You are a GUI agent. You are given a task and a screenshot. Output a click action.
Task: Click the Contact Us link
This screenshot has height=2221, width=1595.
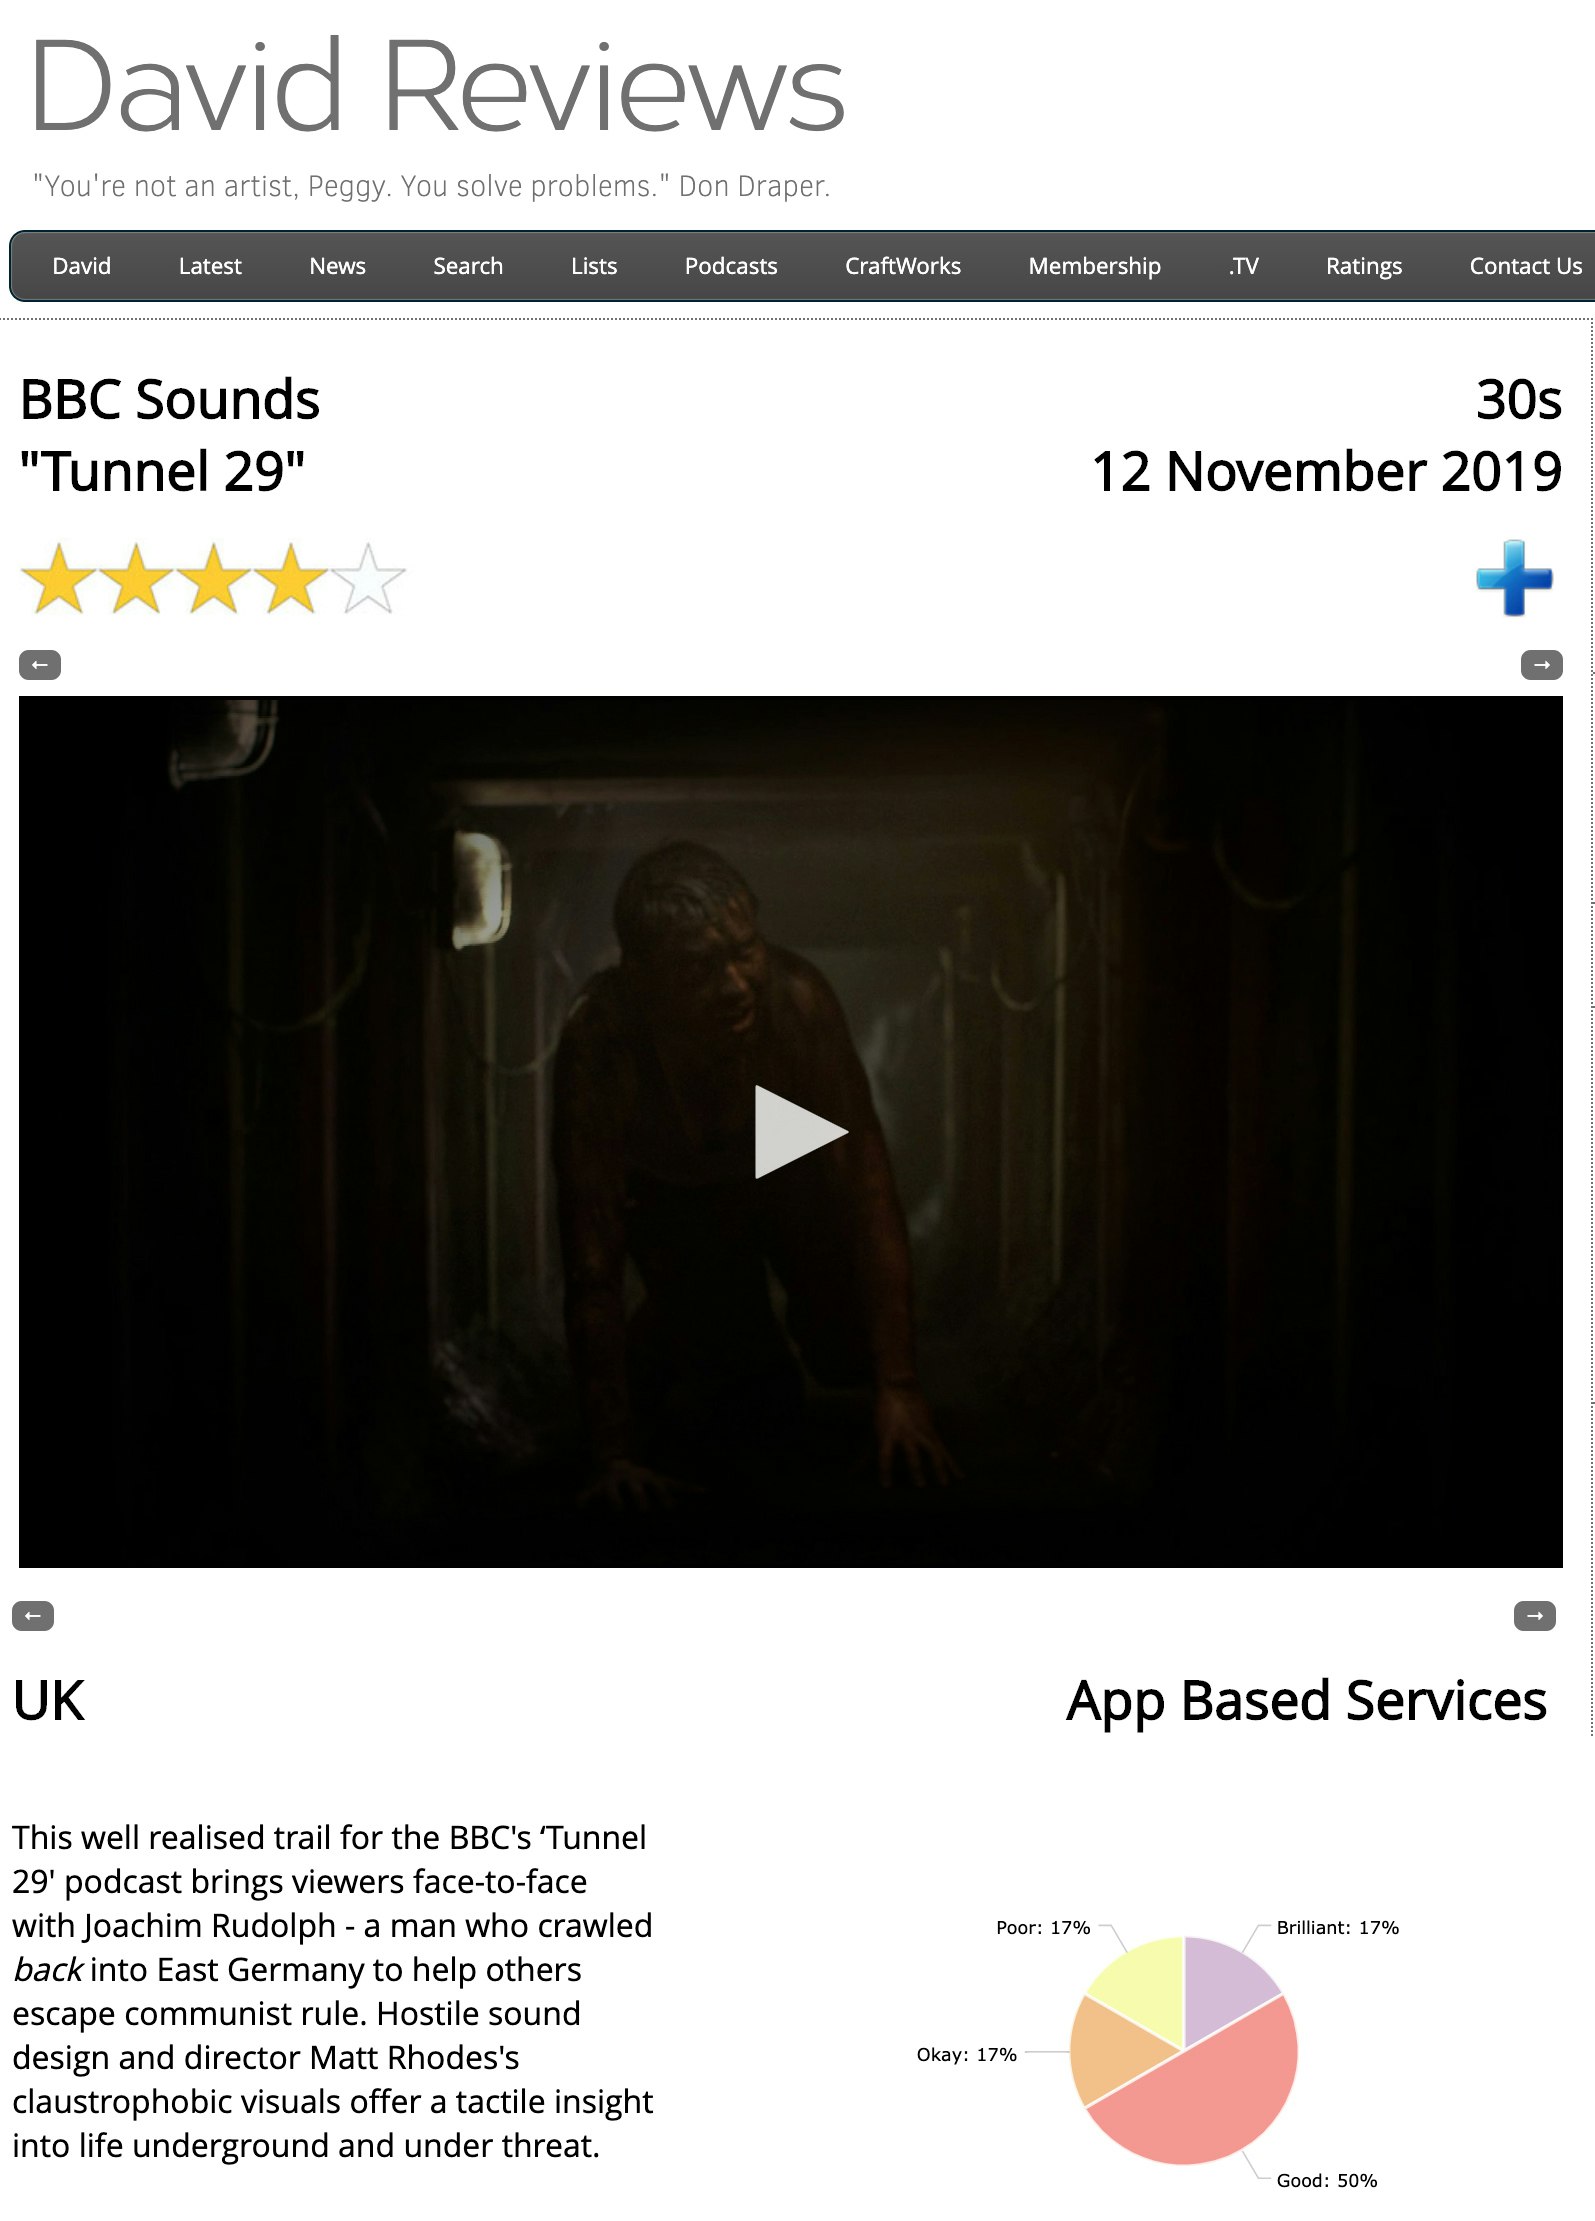click(1526, 266)
